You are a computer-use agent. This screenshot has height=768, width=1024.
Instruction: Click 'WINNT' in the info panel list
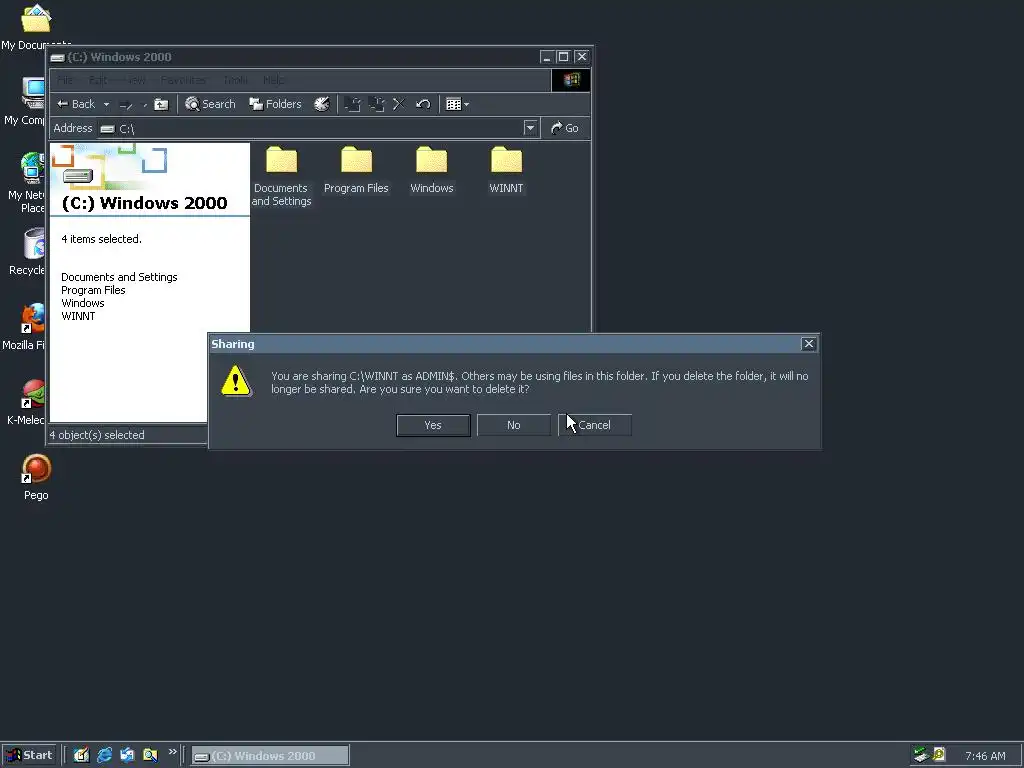pyautogui.click(x=78, y=316)
